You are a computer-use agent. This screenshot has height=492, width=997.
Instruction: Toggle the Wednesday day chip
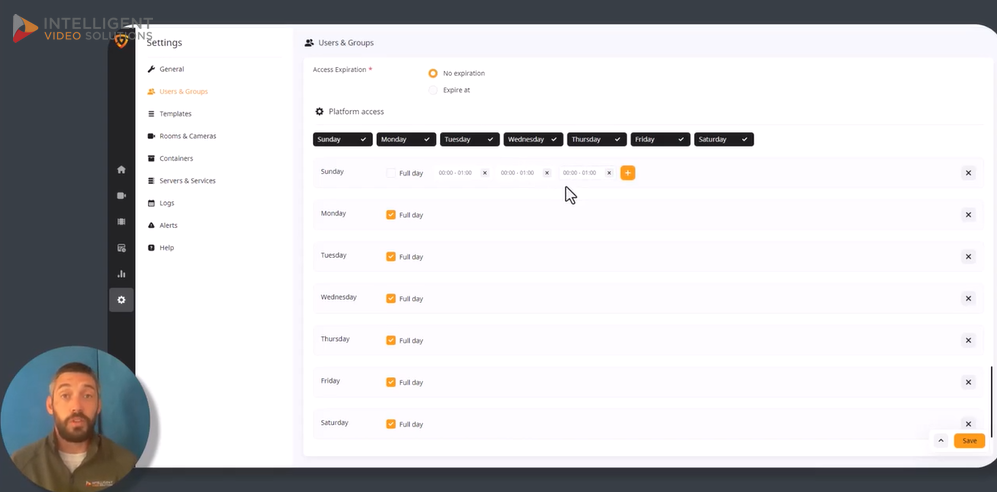(533, 139)
